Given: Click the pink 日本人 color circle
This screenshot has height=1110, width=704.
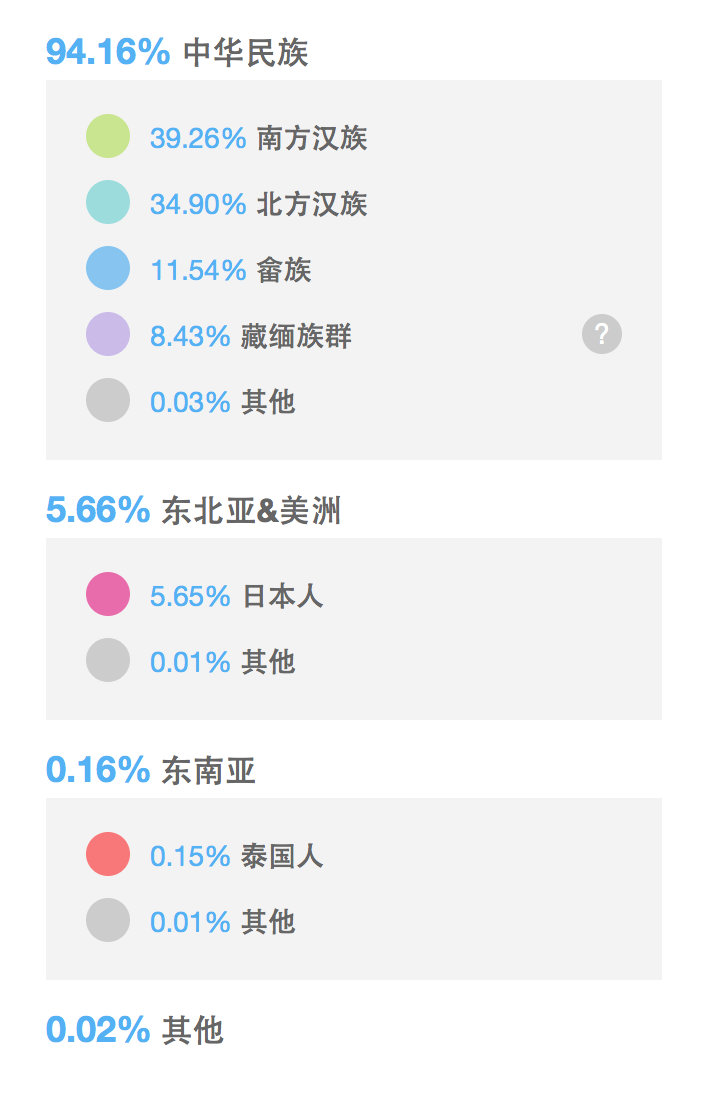Looking at the screenshot, I should coord(108,594).
